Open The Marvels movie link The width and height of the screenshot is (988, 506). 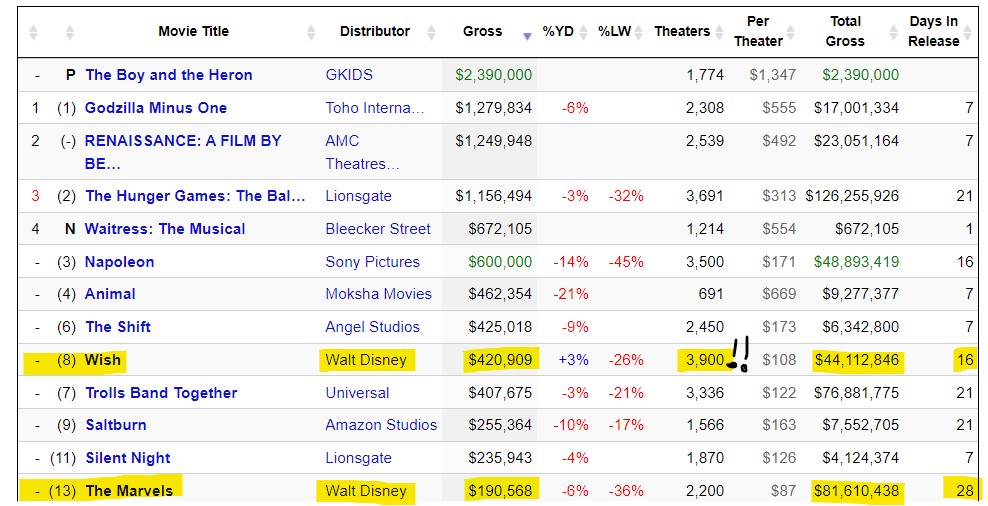[x=129, y=491]
